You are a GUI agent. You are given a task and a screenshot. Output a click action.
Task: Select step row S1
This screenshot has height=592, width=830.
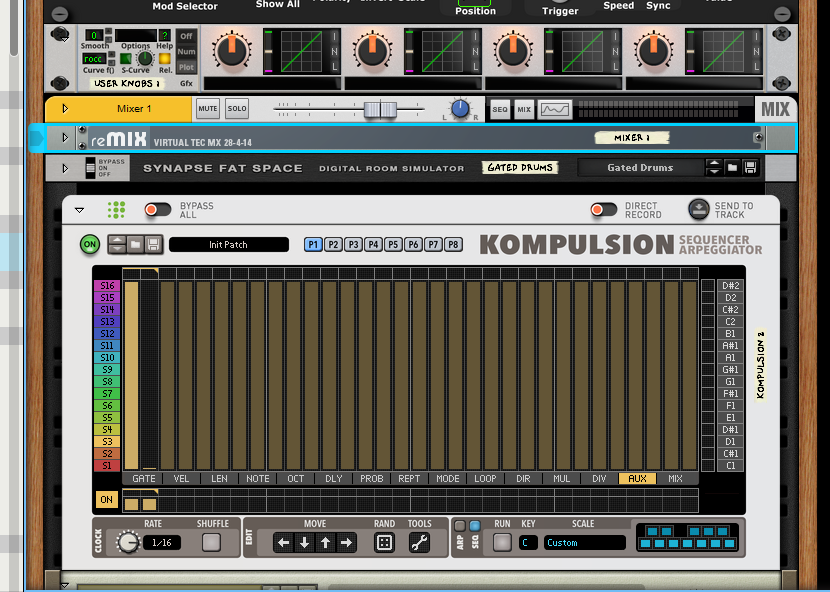pos(107,466)
